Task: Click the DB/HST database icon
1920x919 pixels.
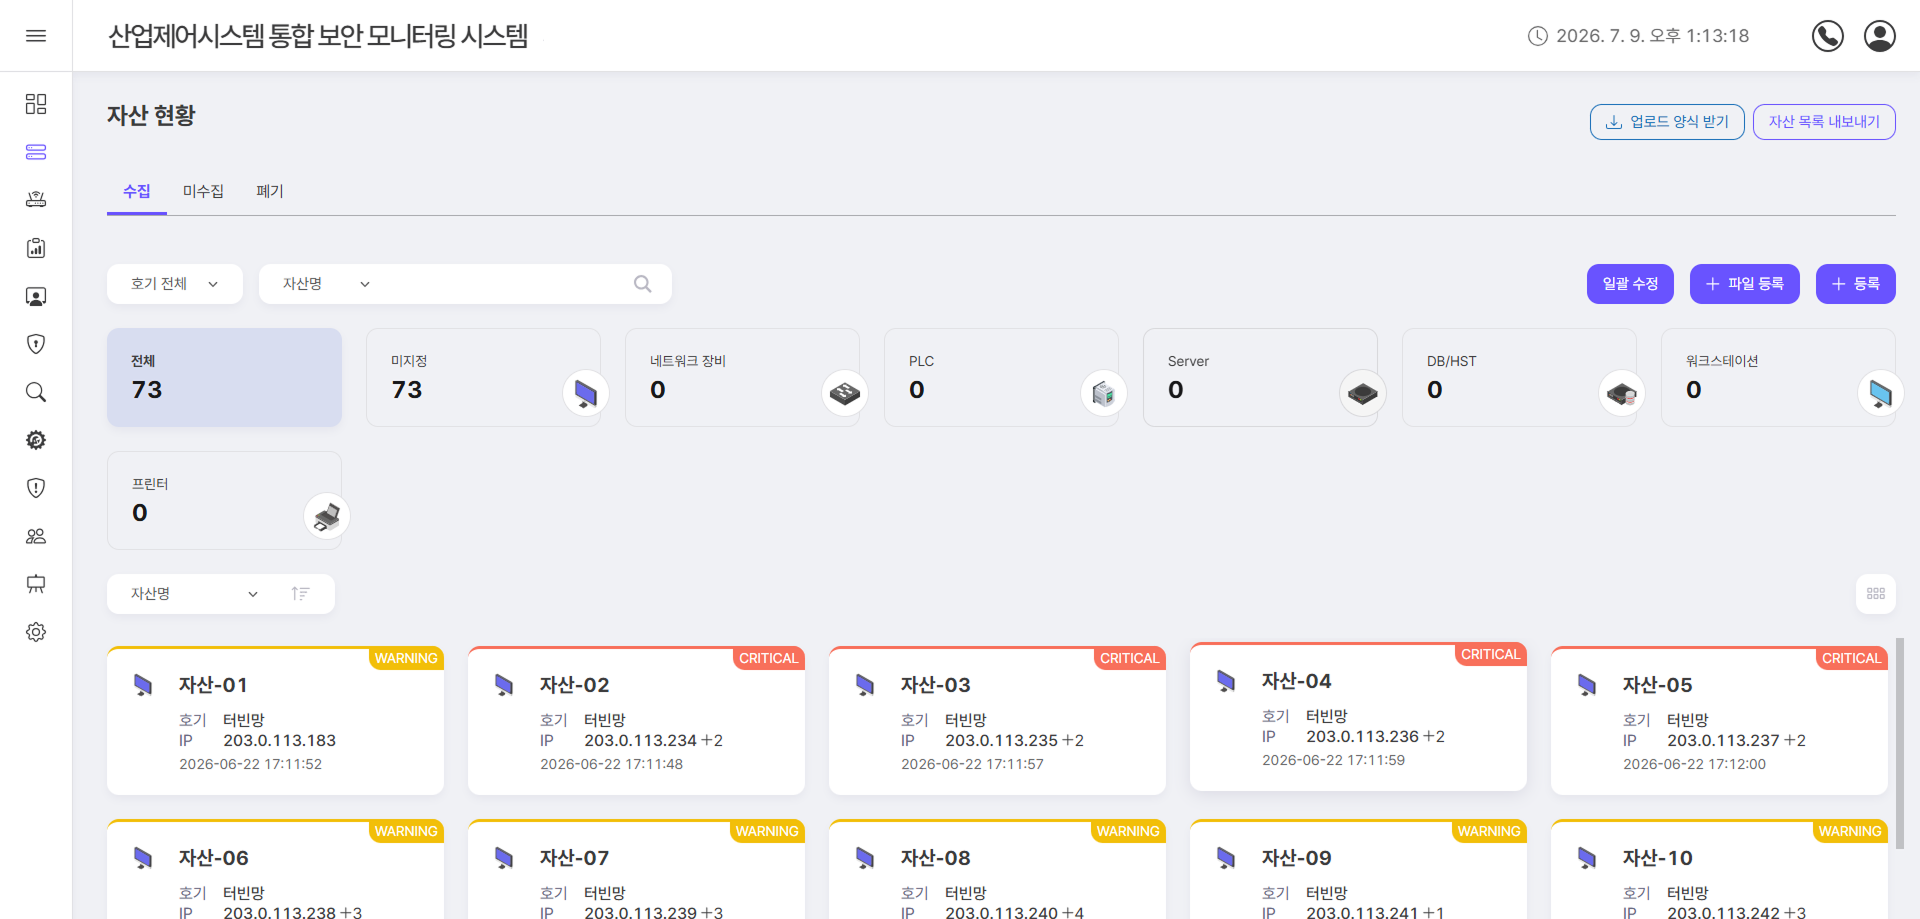Action: point(1622,393)
